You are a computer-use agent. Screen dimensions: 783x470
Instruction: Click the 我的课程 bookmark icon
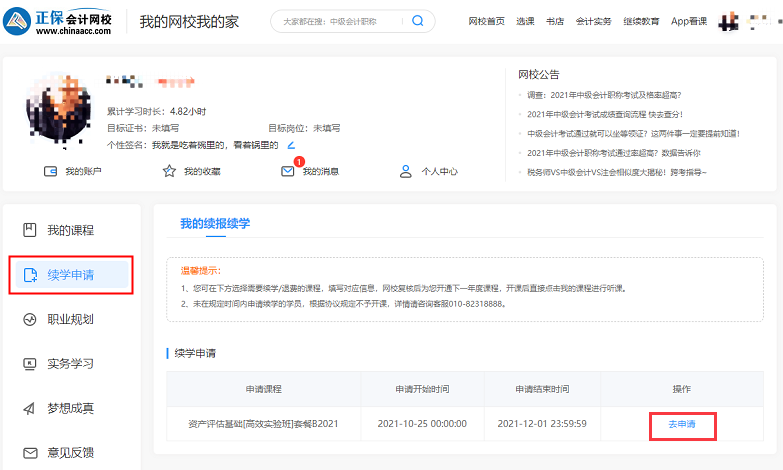click(x=30, y=230)
